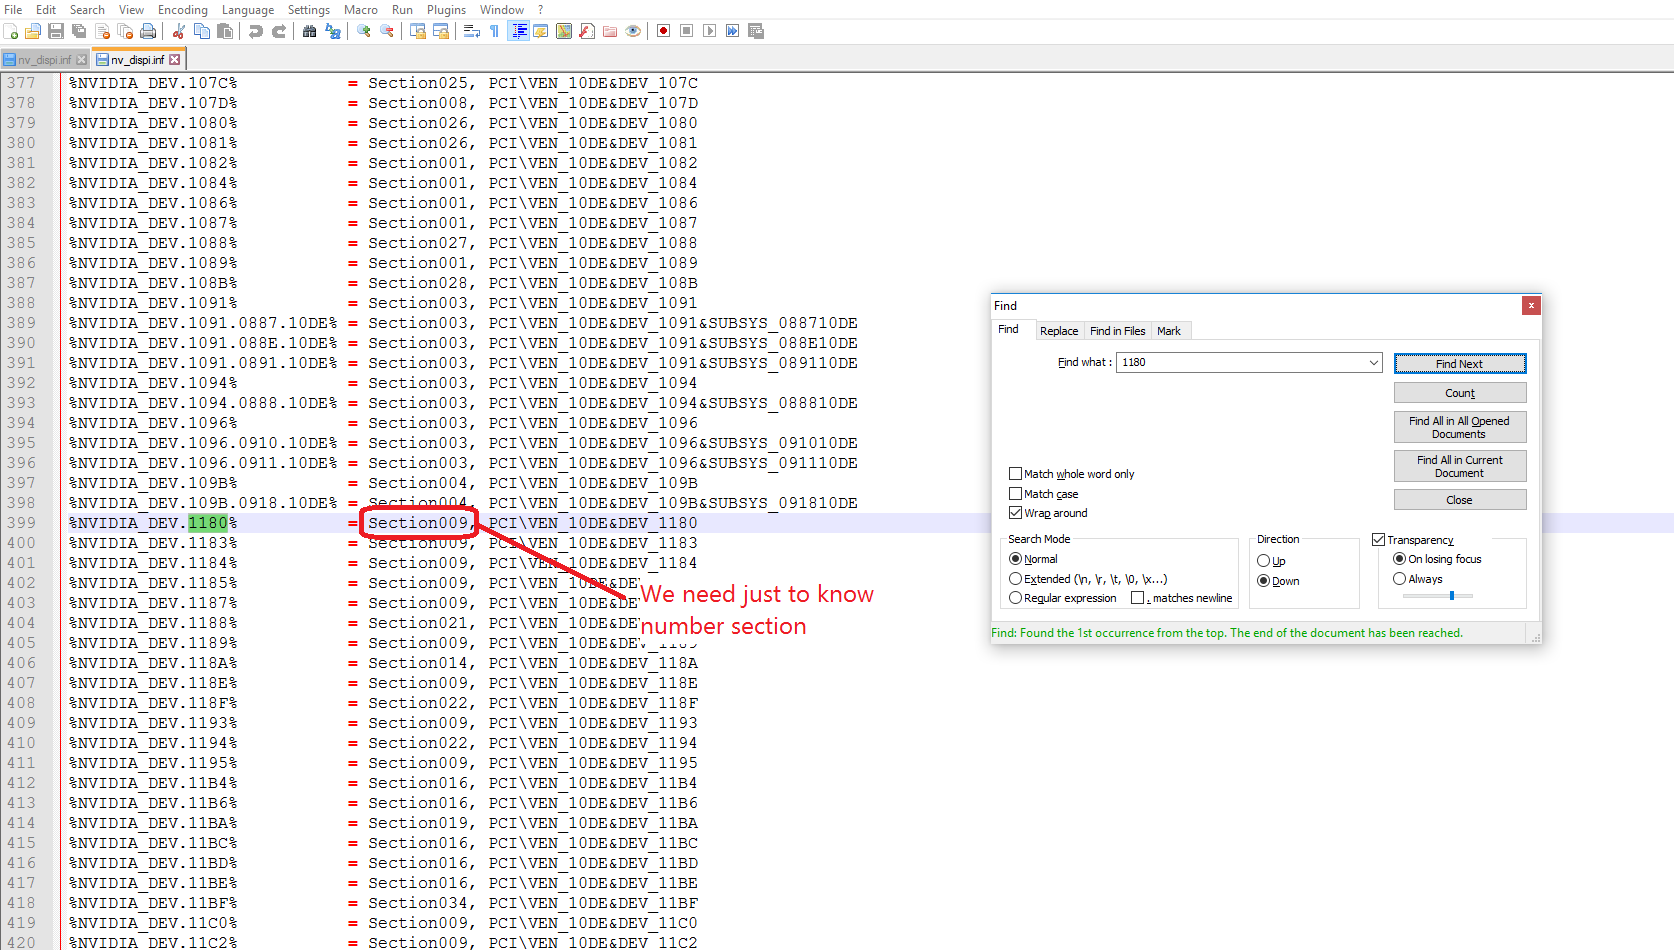This screenshot has height=950, width=1674.
Task: Click Find All in All Opened Documents
Action: tap(1460, 427)
